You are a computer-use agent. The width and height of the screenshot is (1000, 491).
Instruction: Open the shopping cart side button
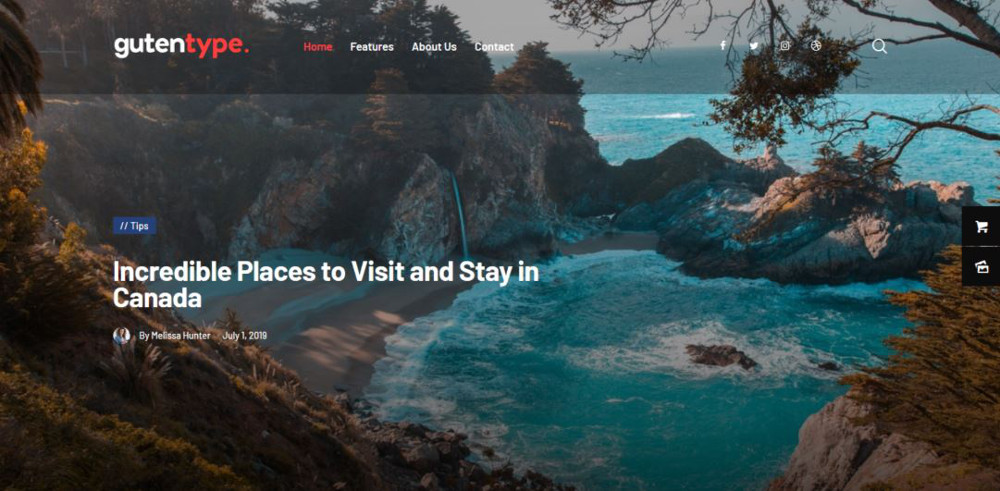tap(981, 226)
